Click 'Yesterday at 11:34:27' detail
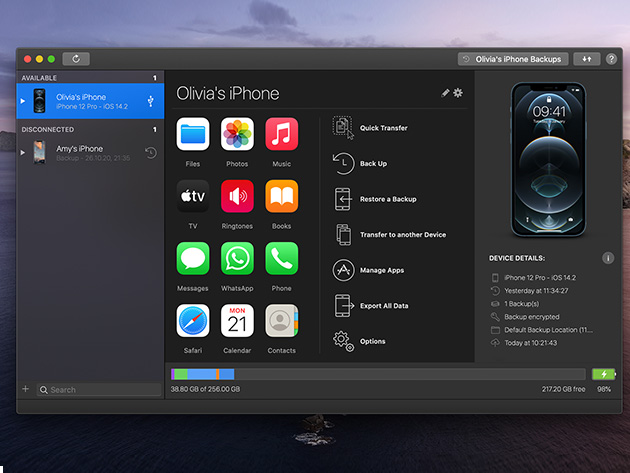The height and width of the screenshot is (473, 630). pos(536,291)
